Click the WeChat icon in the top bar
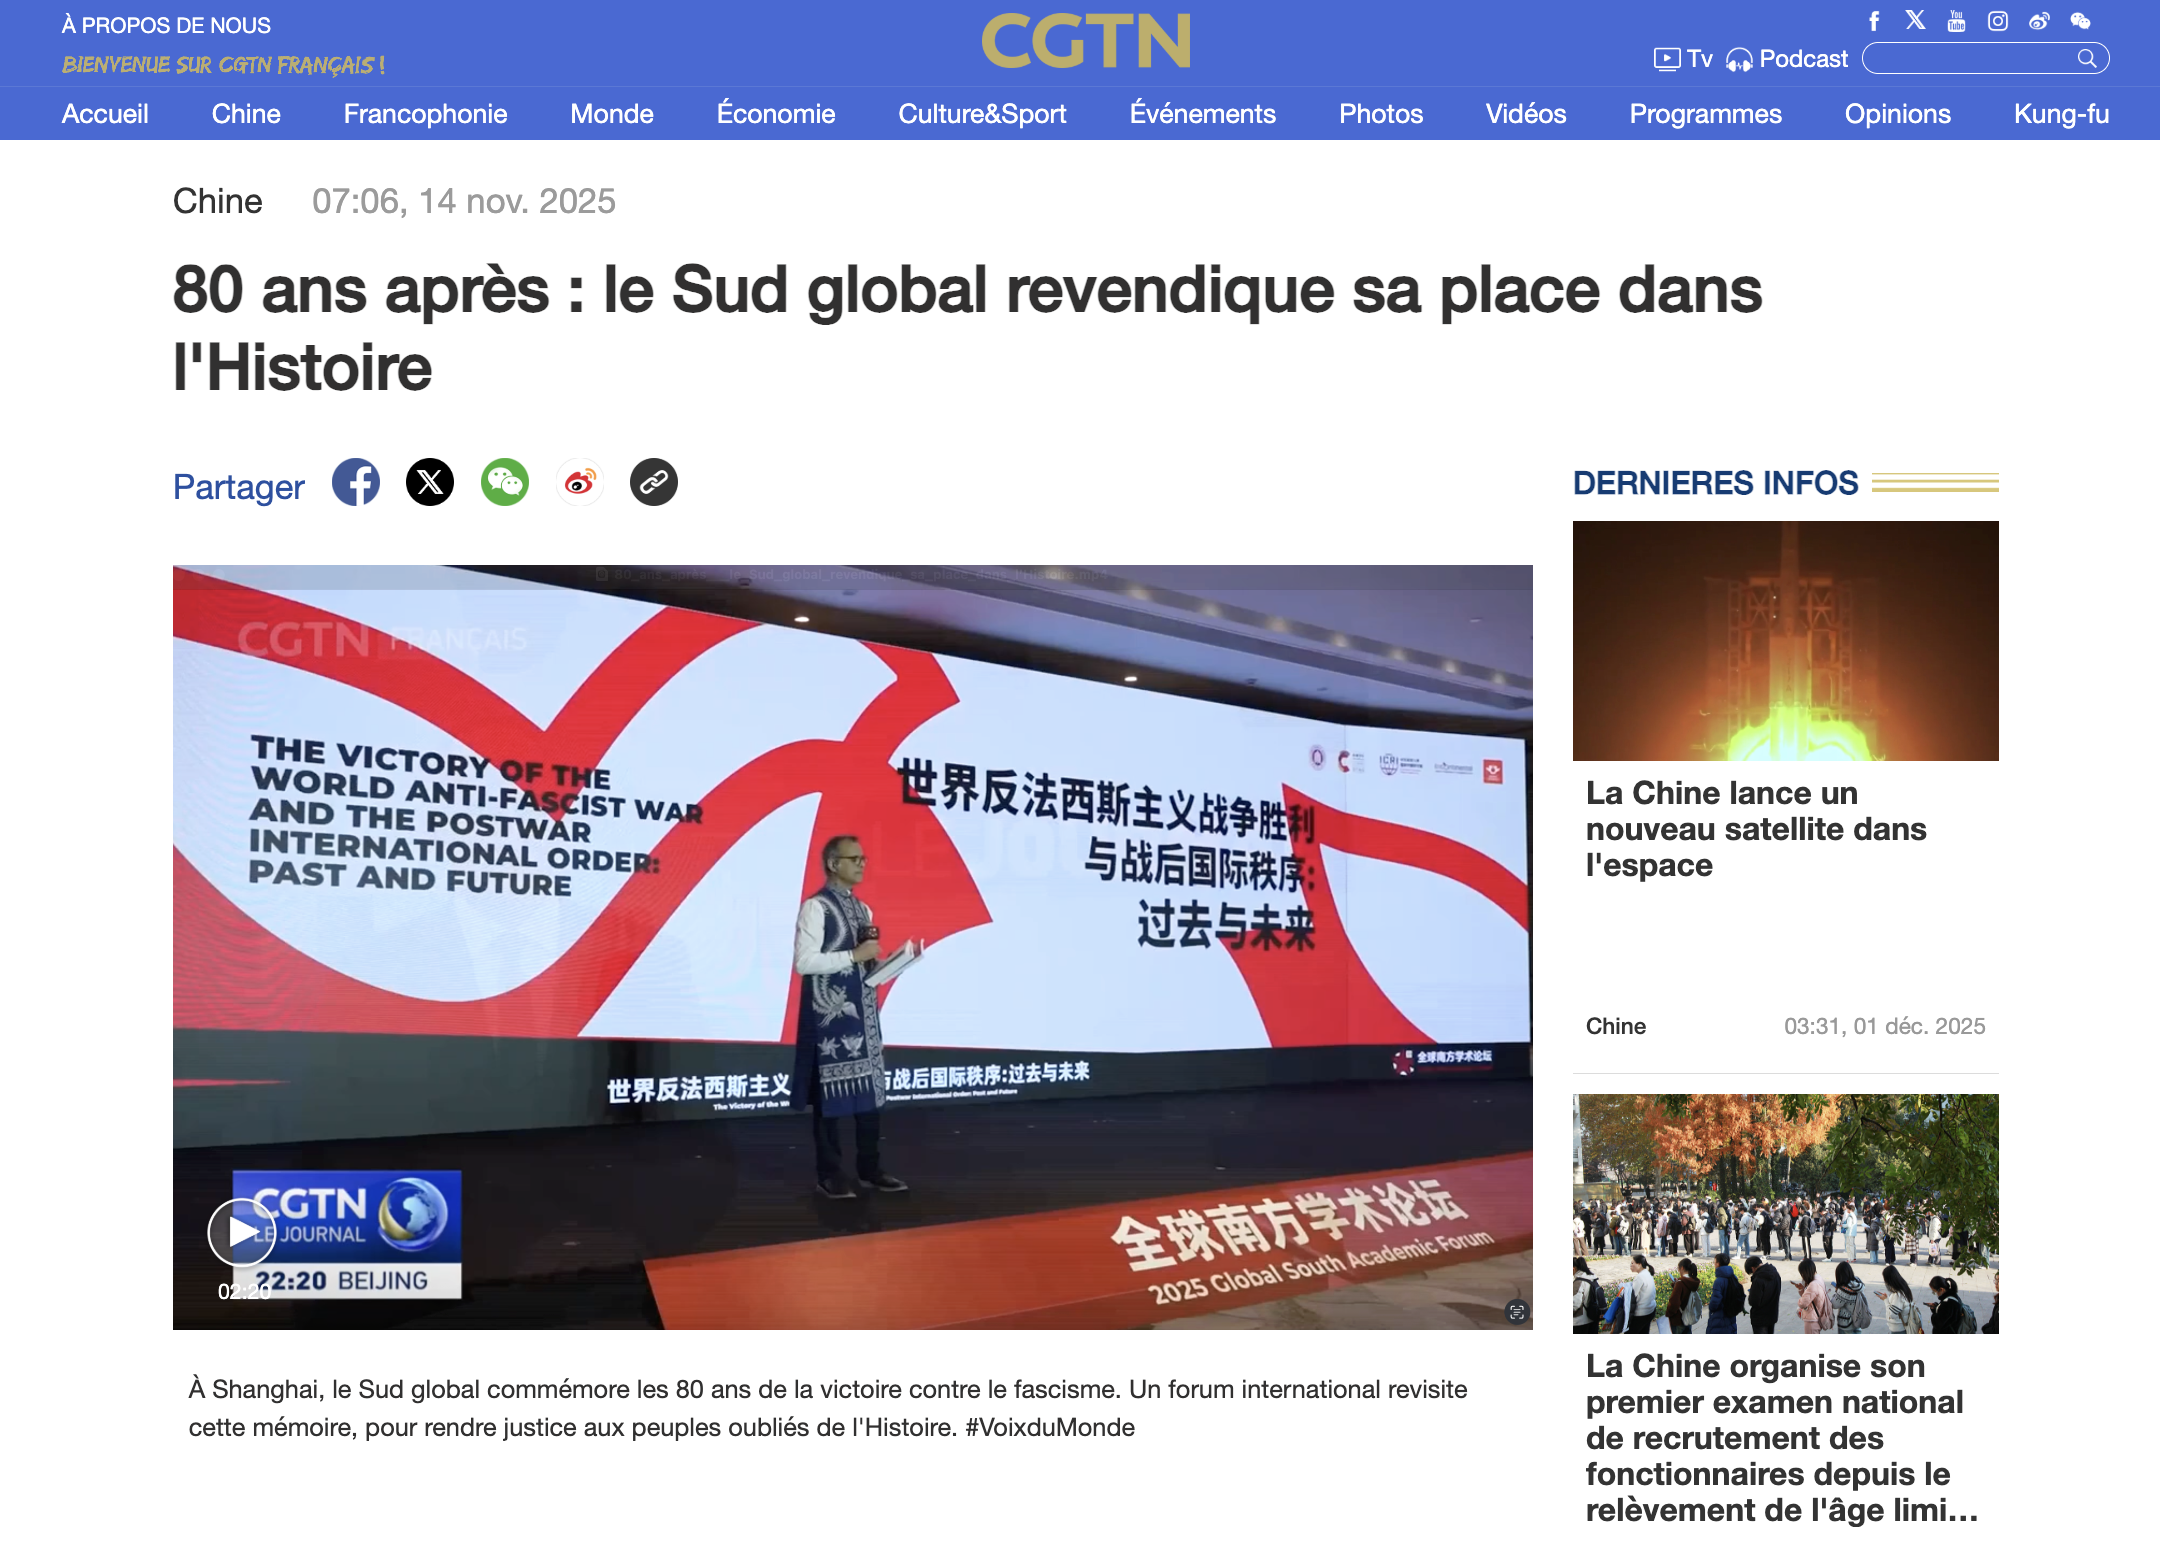2160x1546 pixels. 2080,20
